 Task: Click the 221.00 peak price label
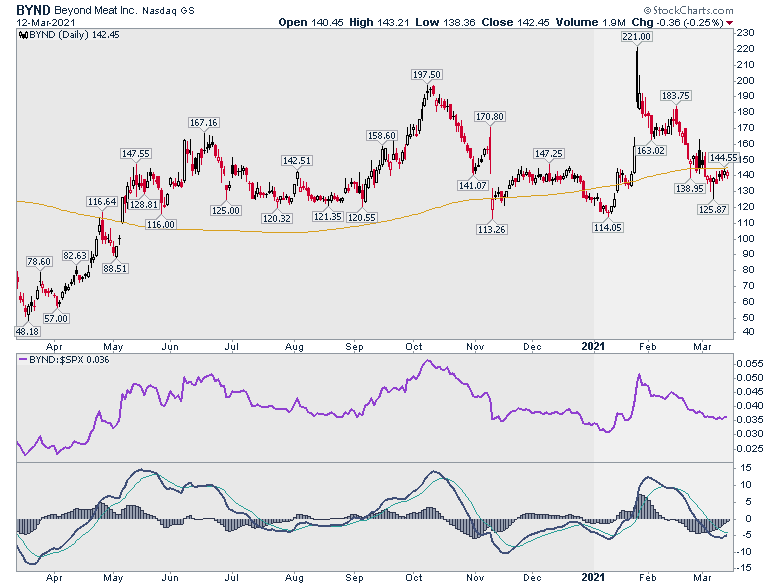pyautogui.click(x=636, y=36)
